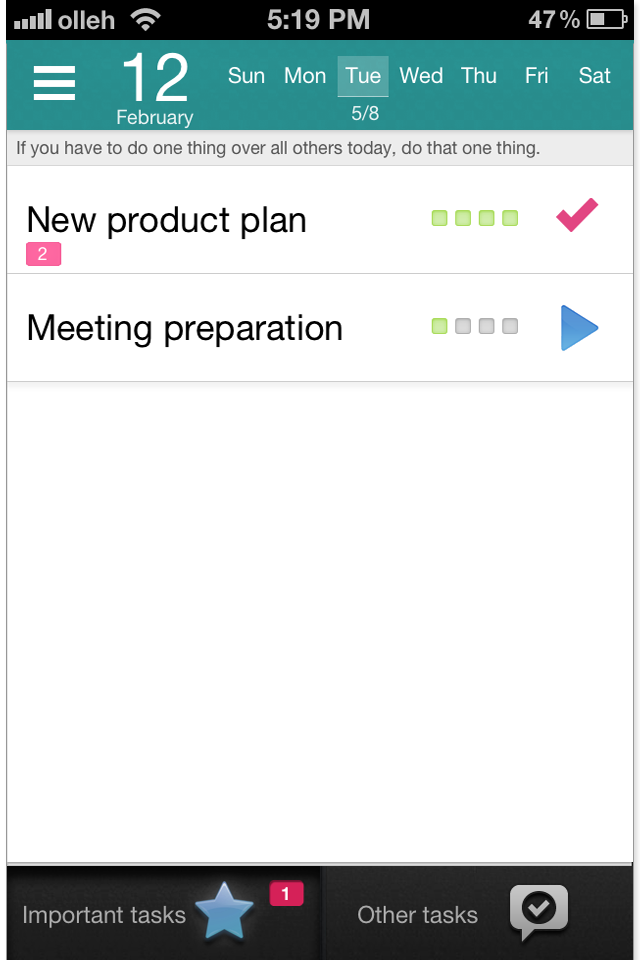
Task: Switch to Thu in the week bar
Action: coord(479,76)
